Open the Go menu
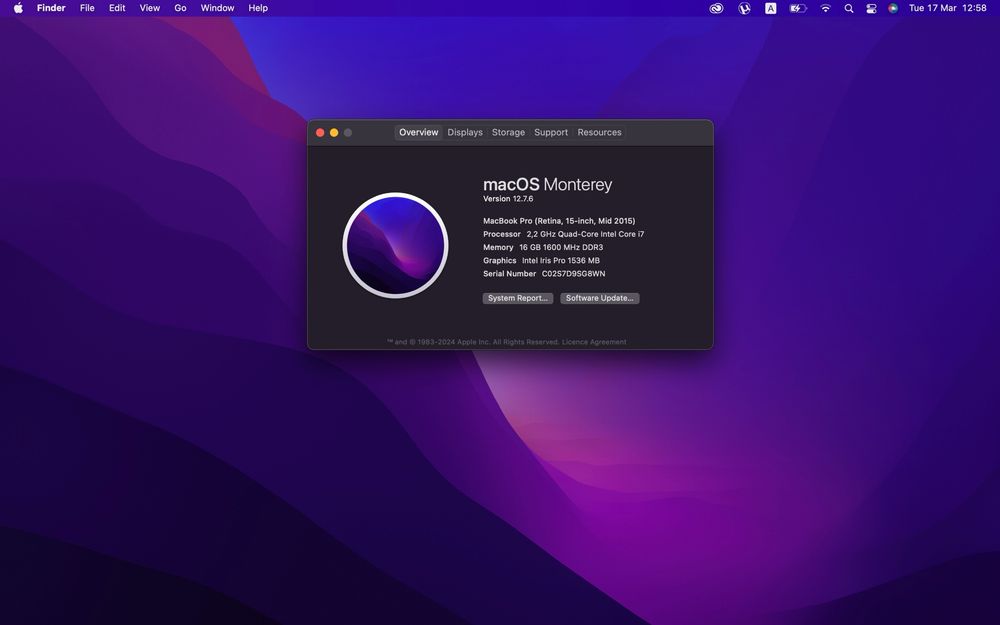This screenshot has height=625, width=1000. pos(180,8)
